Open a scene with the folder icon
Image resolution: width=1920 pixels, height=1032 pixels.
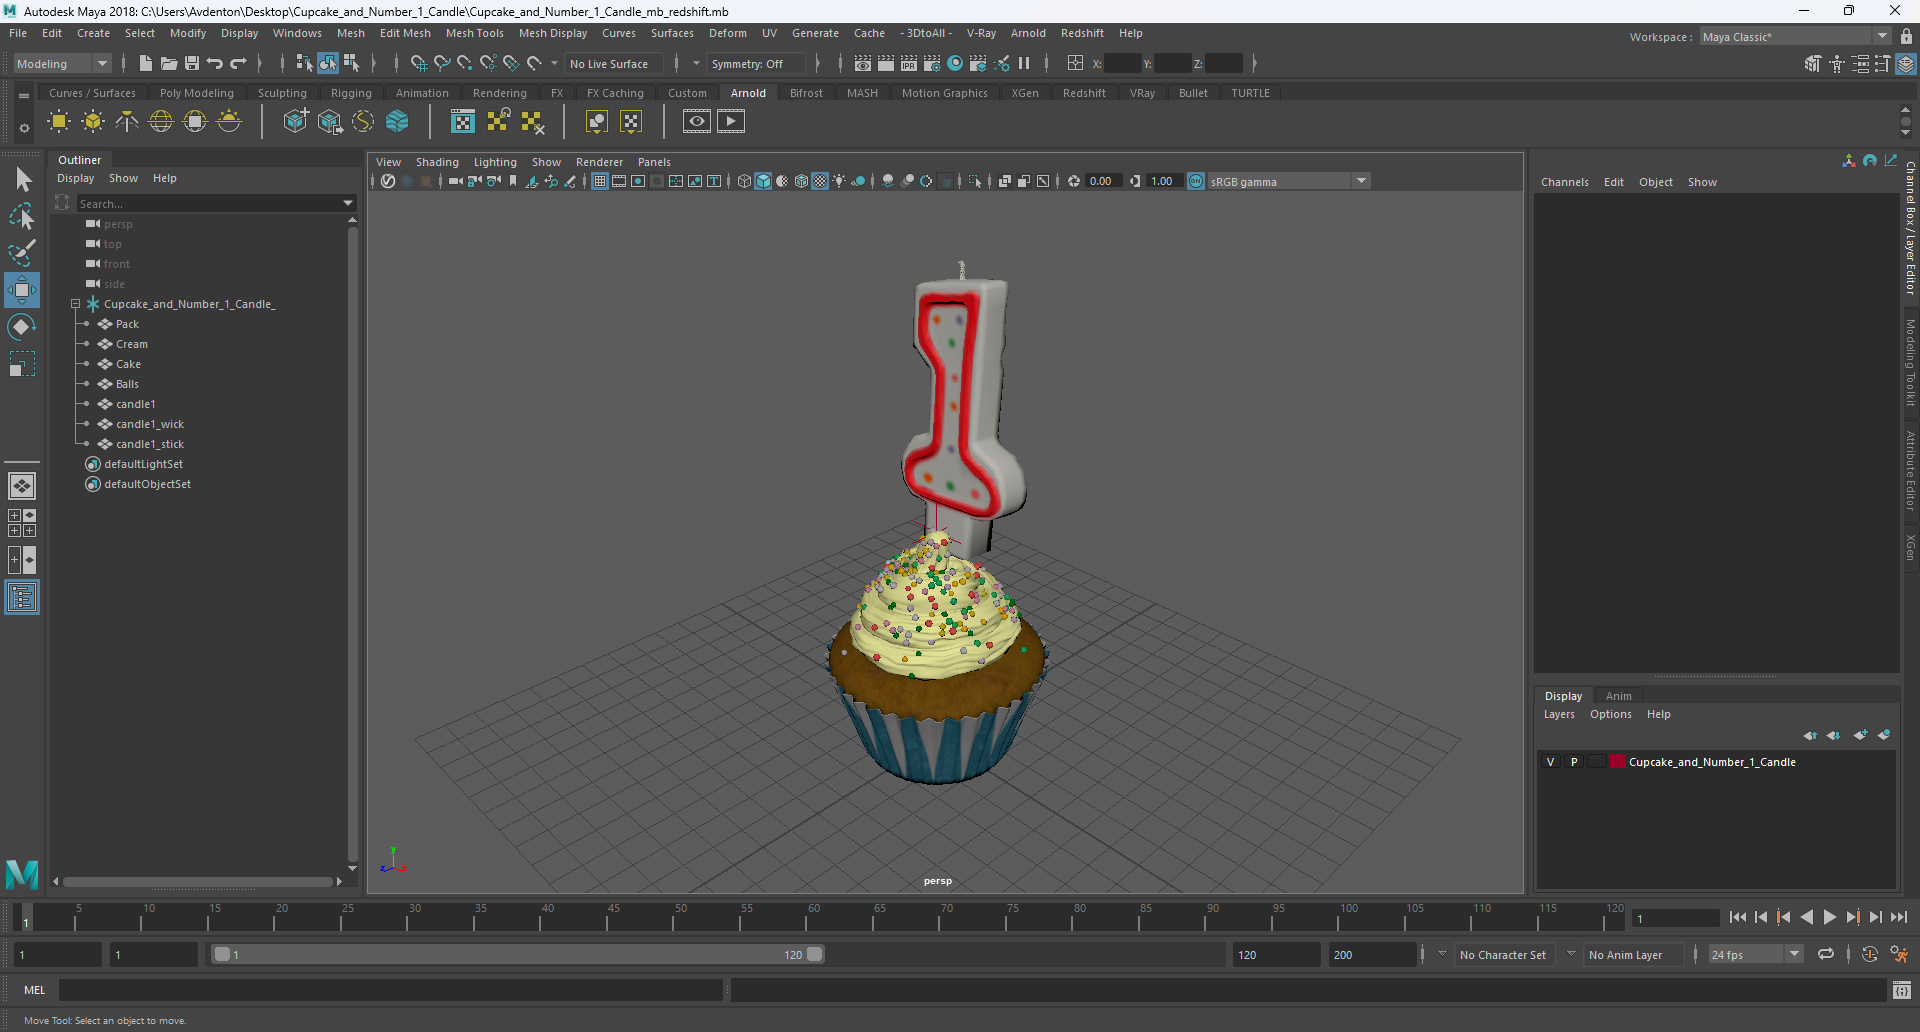pos(169,63)
